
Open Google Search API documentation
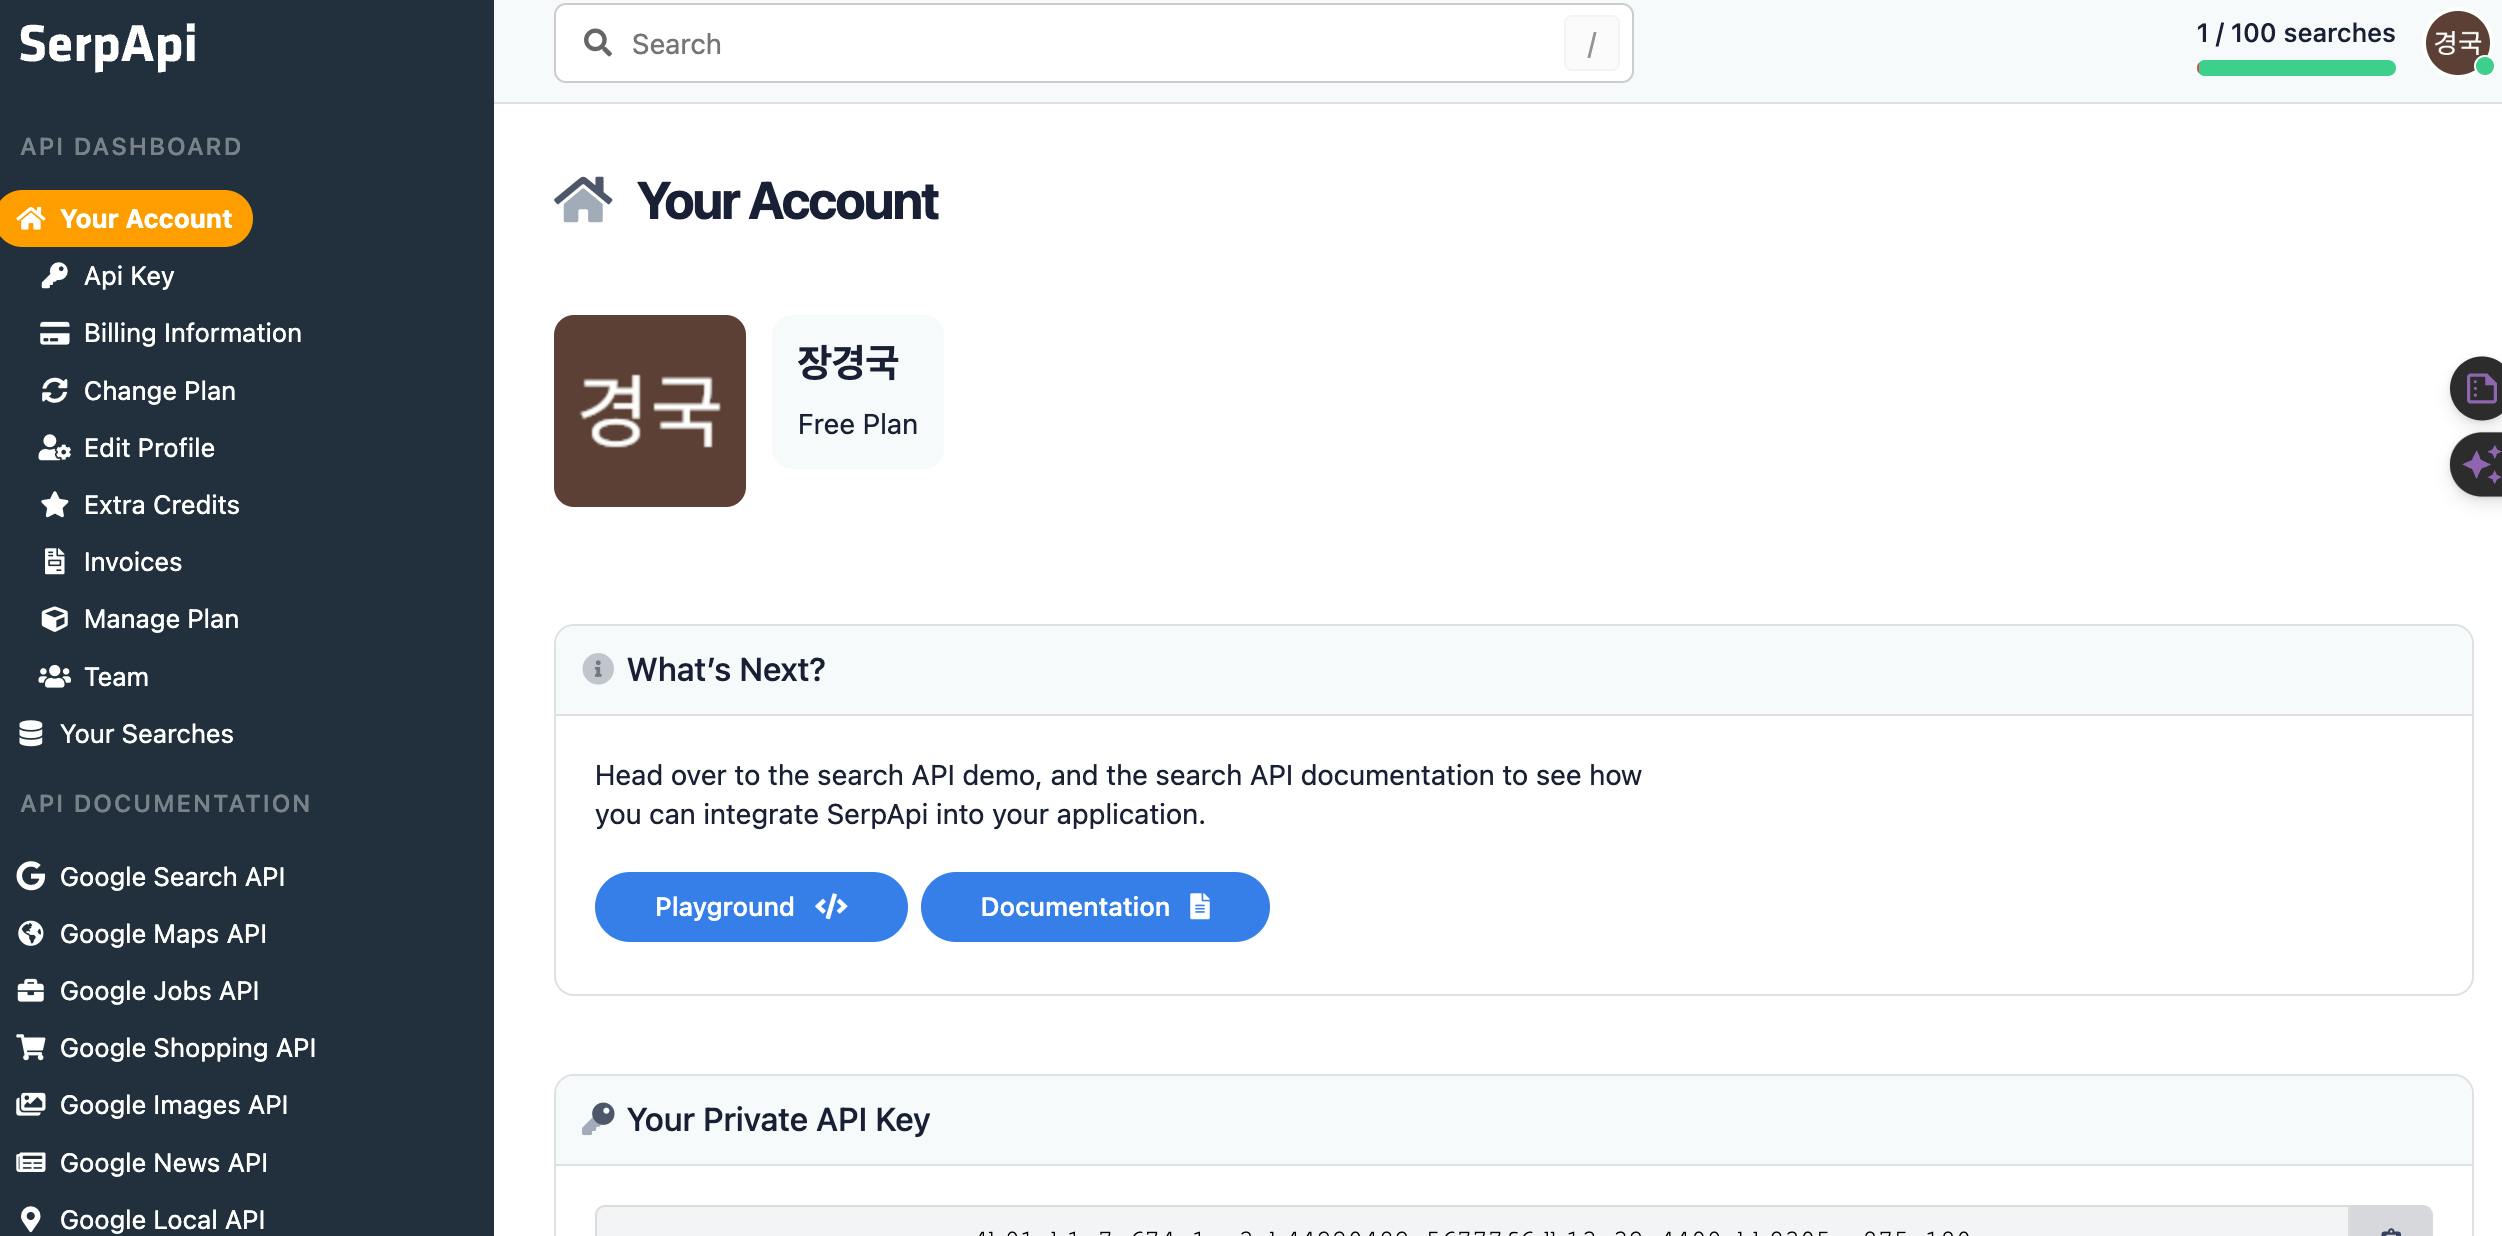click(x=173, y=877)
